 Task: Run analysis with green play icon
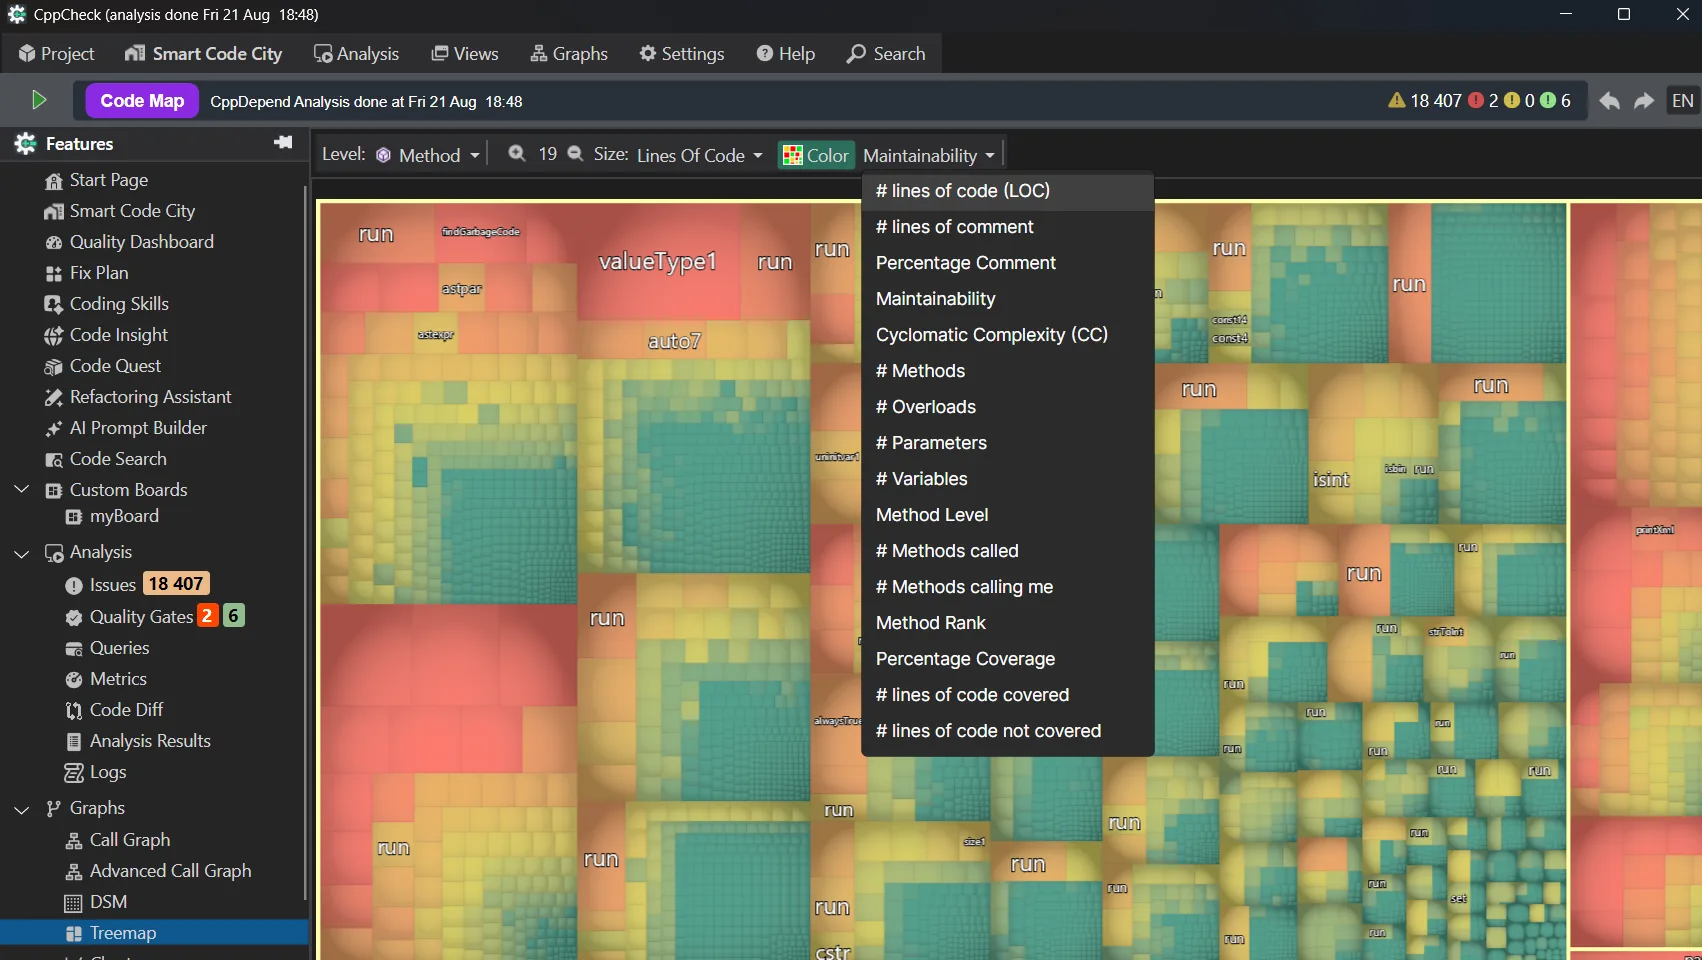click(x=39, y=100)
